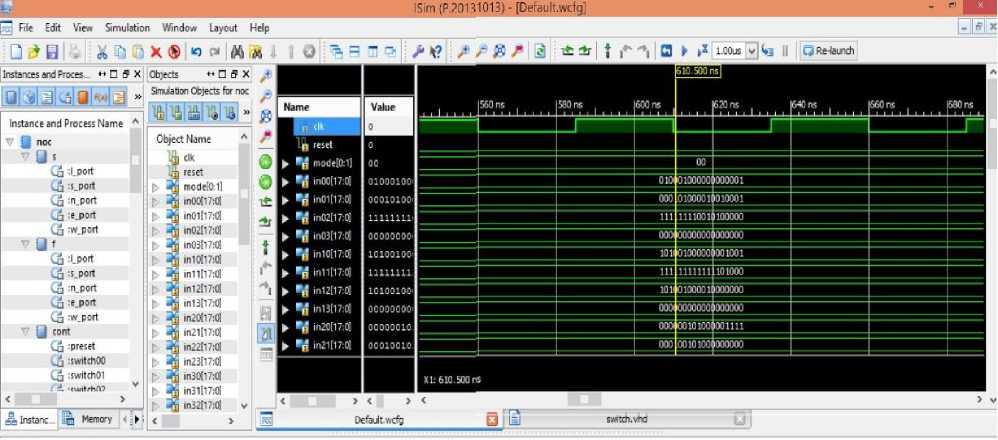Image resolution: width=998 pixels, height=440 pixels.
Task: Click the zoom in icon beside waveform
Action: click(x=266, y=77)
